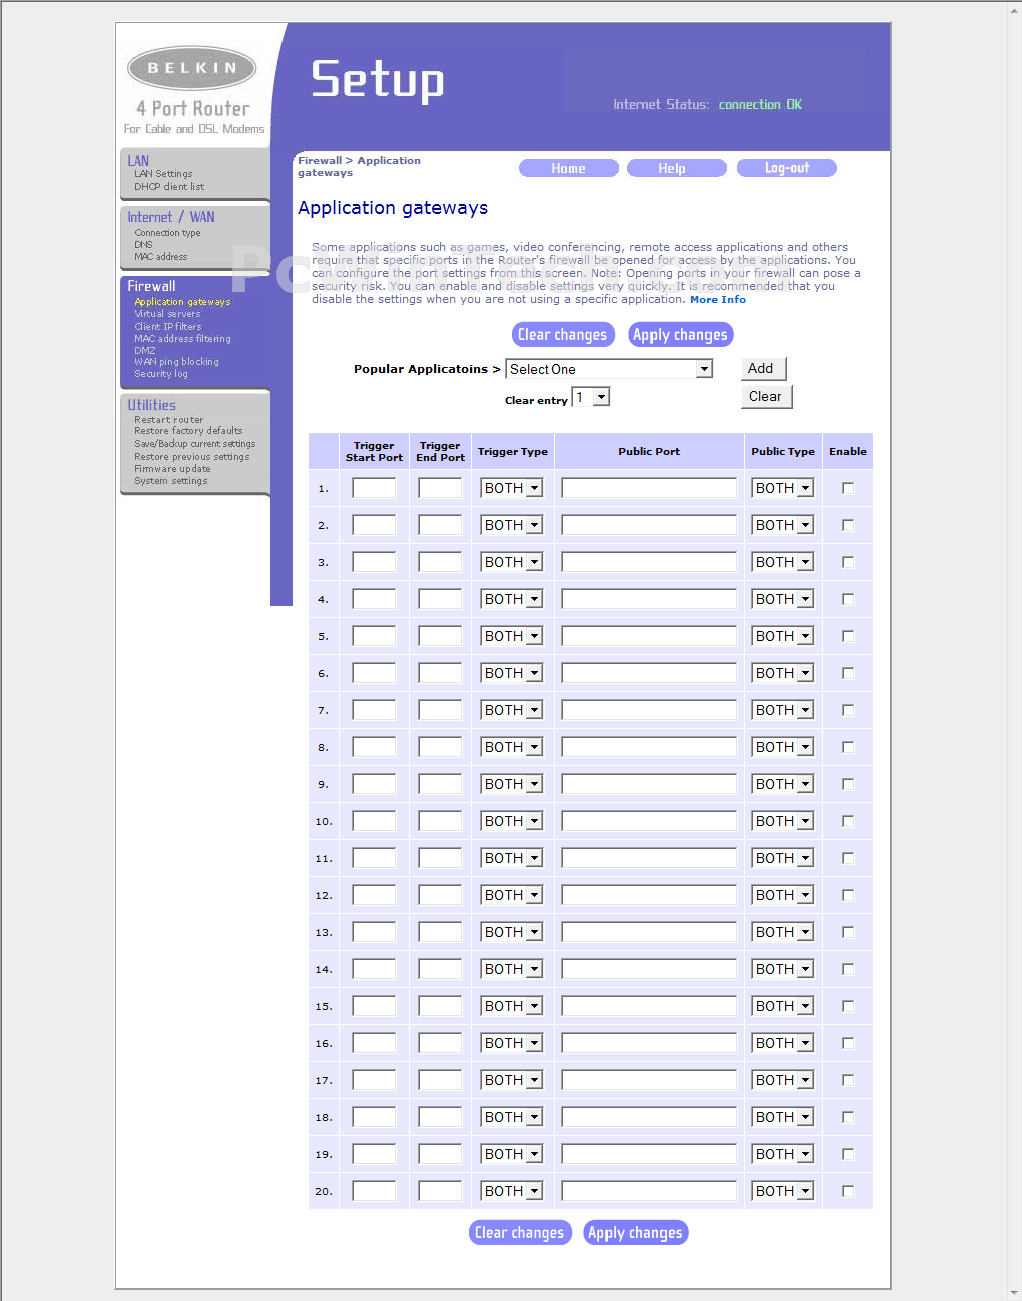Click the Belkin logo
Viewport: 1022px width, 1301px height.
pos(192,68)
